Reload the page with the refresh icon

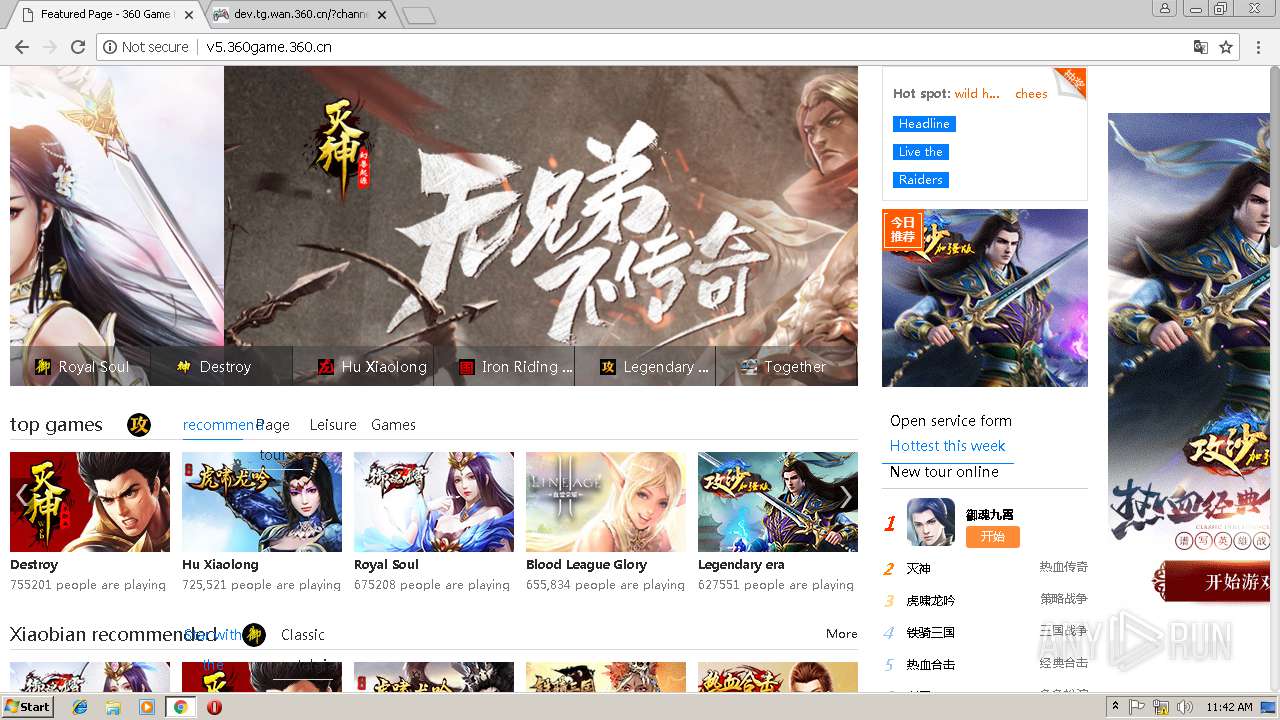(x=77, y=47)
